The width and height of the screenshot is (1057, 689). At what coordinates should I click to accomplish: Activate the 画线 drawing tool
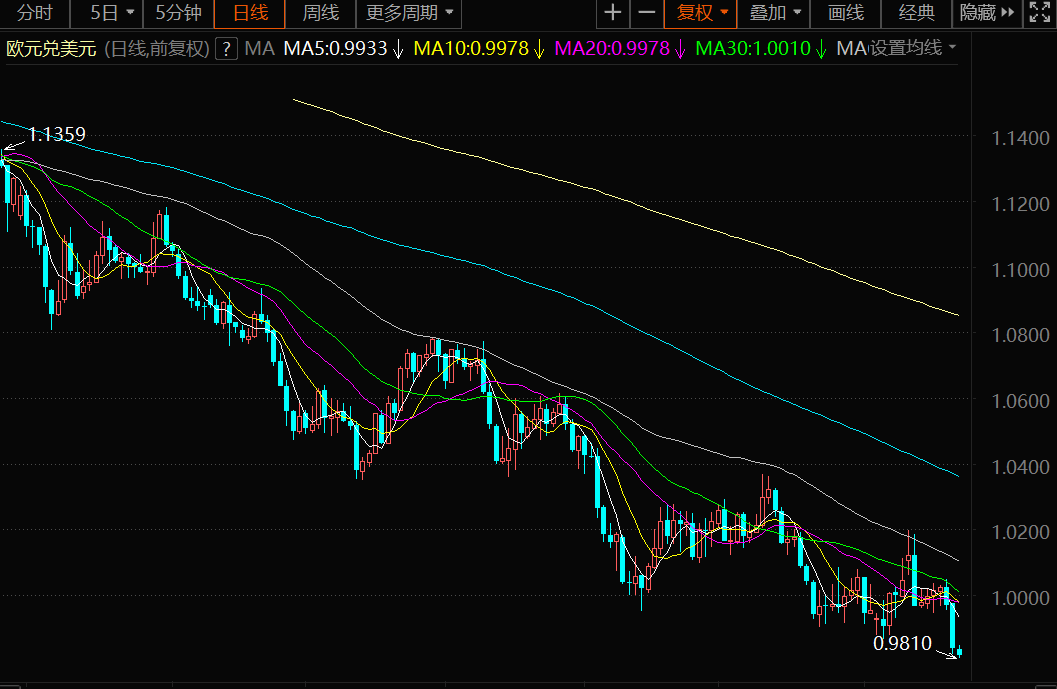click(845, 13)
